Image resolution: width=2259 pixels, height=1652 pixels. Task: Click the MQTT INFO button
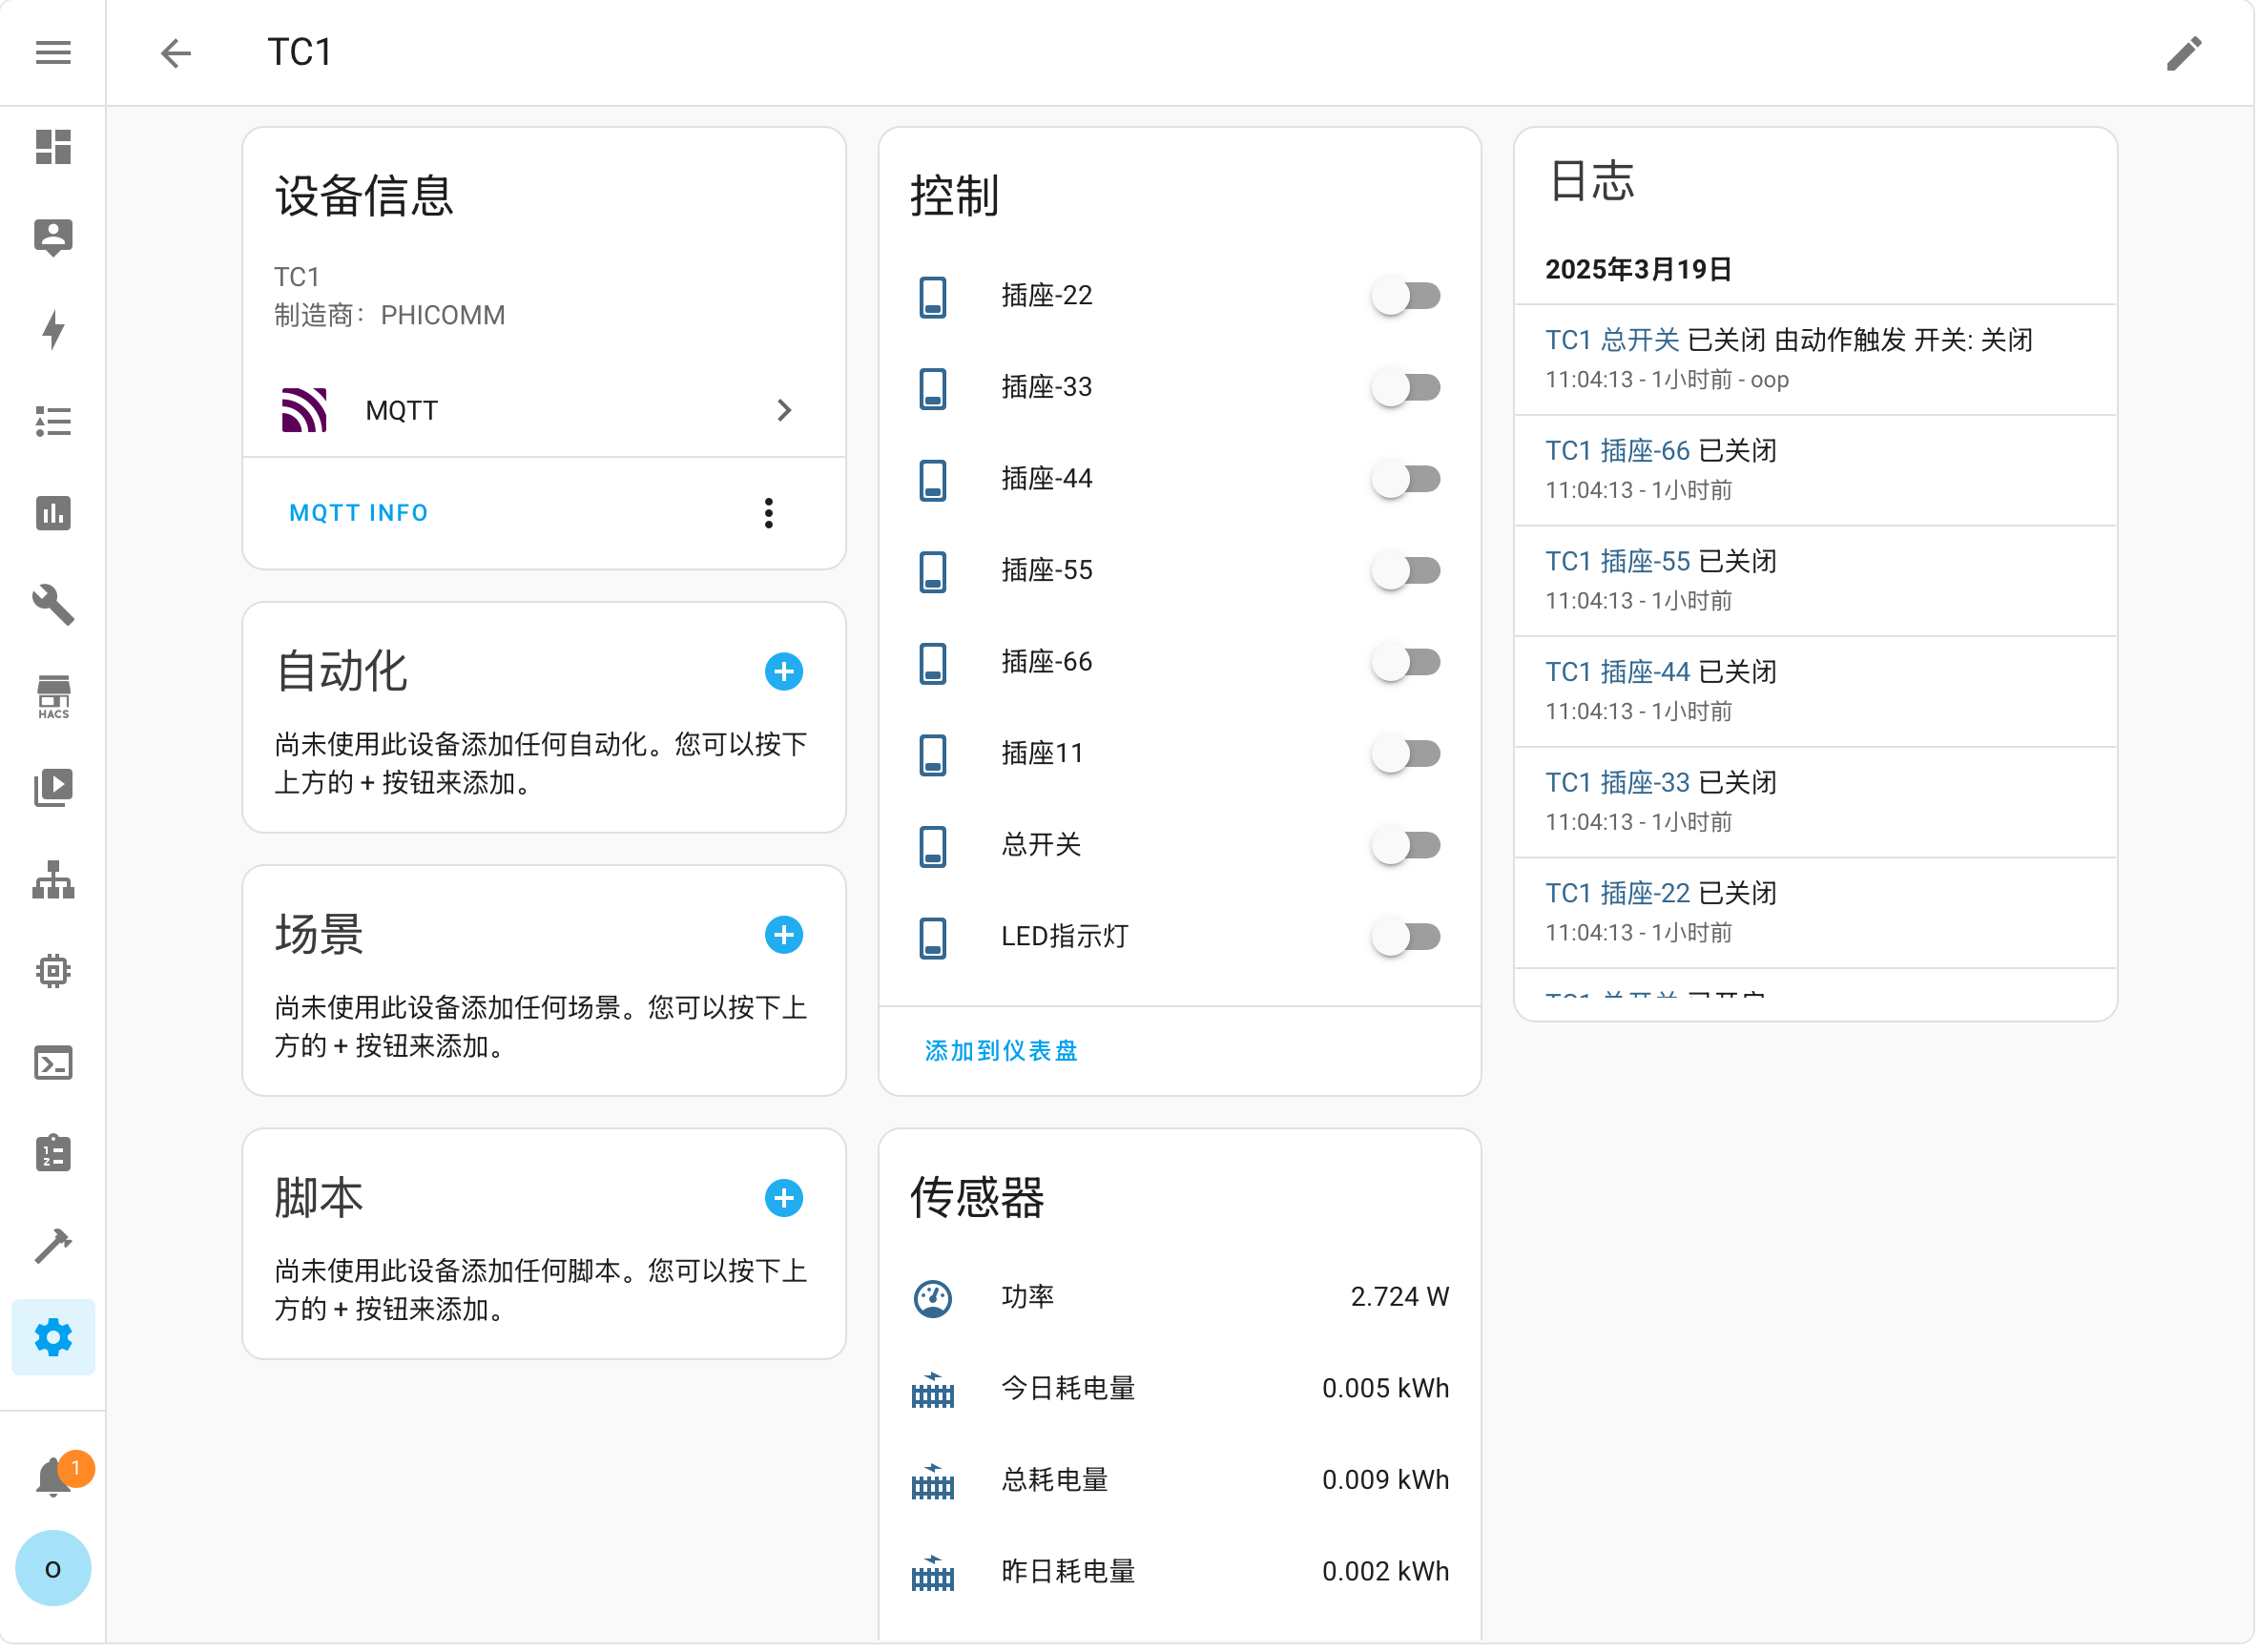point(359,514)
